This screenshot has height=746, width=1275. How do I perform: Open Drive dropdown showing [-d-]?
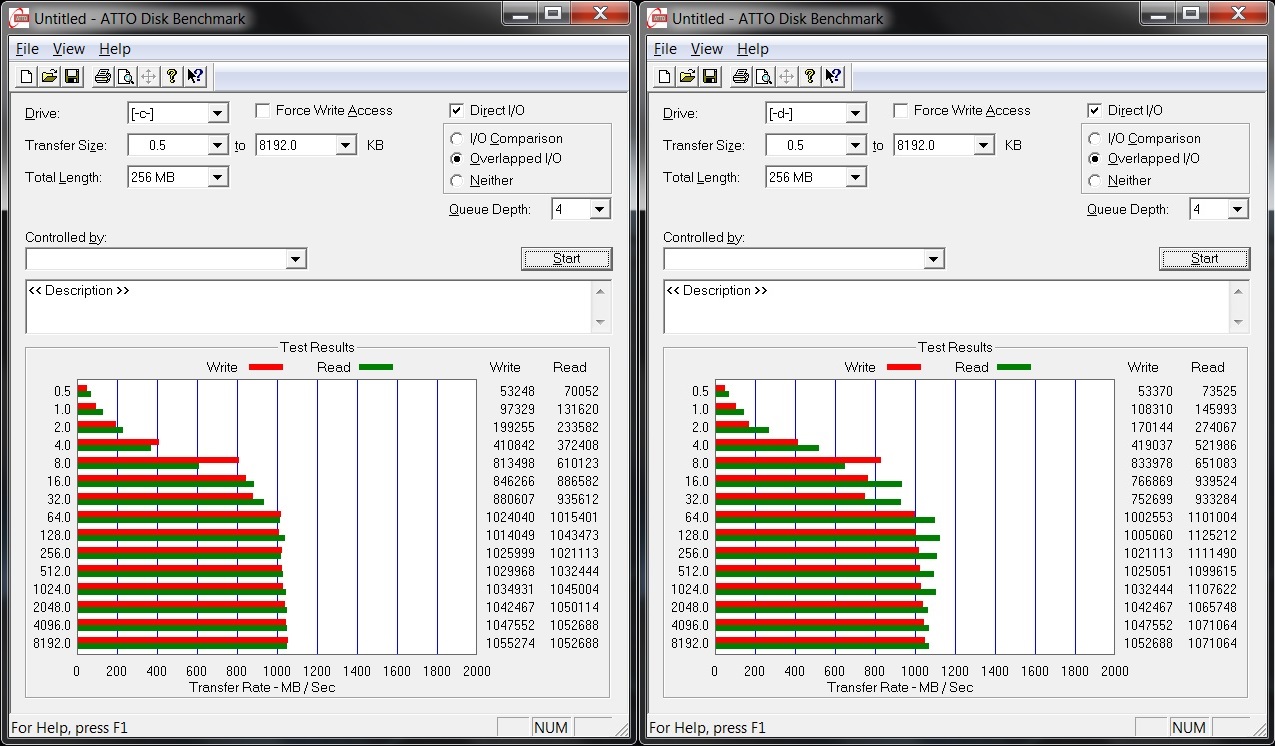[855, 113]
